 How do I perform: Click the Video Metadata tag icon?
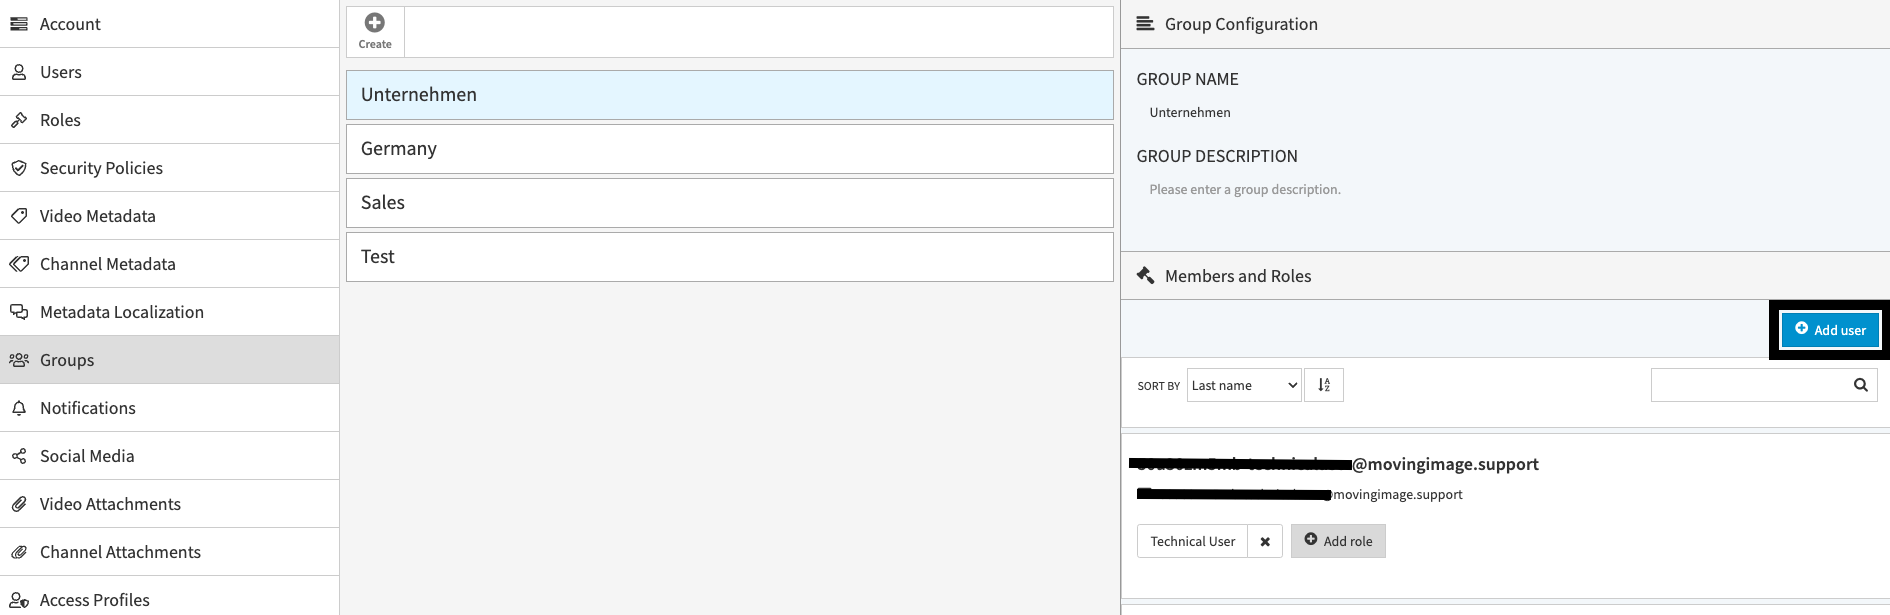pyautogui.click(x=19, y=216)
